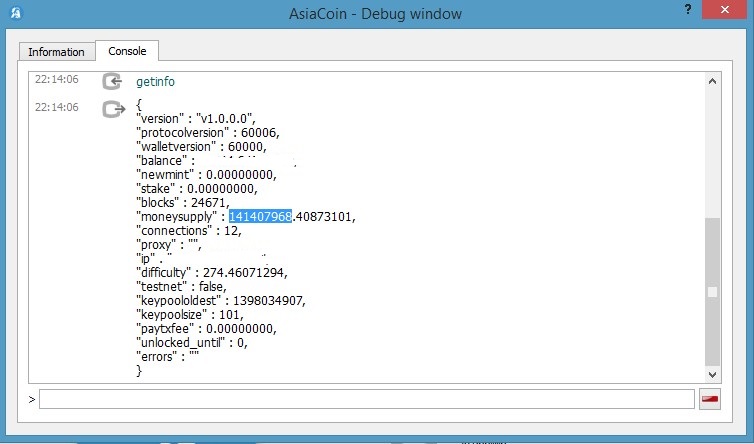This screenshot has height=444, width=754.
Task: Click the highlighted 141407968 moneysupply value
Action: coord(260,216)
